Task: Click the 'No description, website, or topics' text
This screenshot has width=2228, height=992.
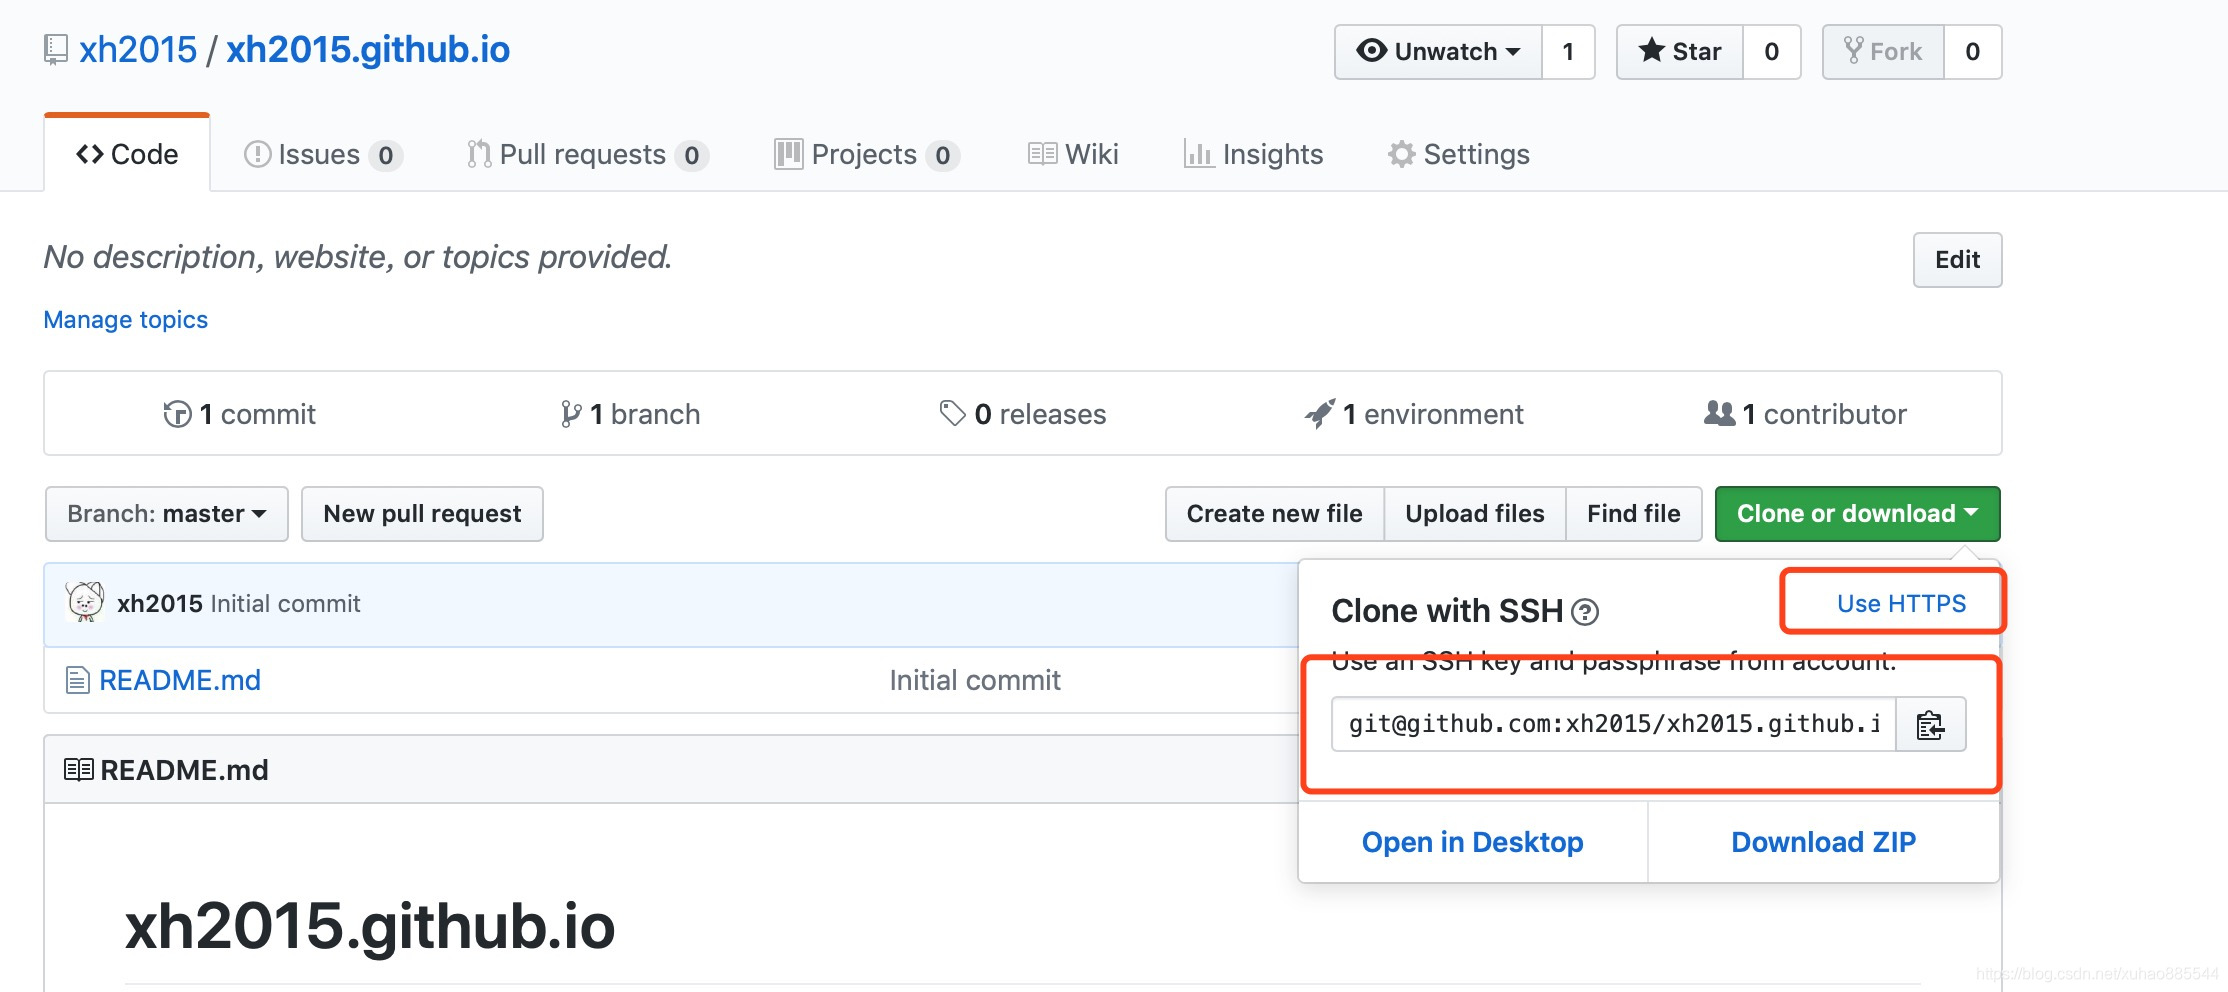Action: pyautogui.click(x=358, y=257)
